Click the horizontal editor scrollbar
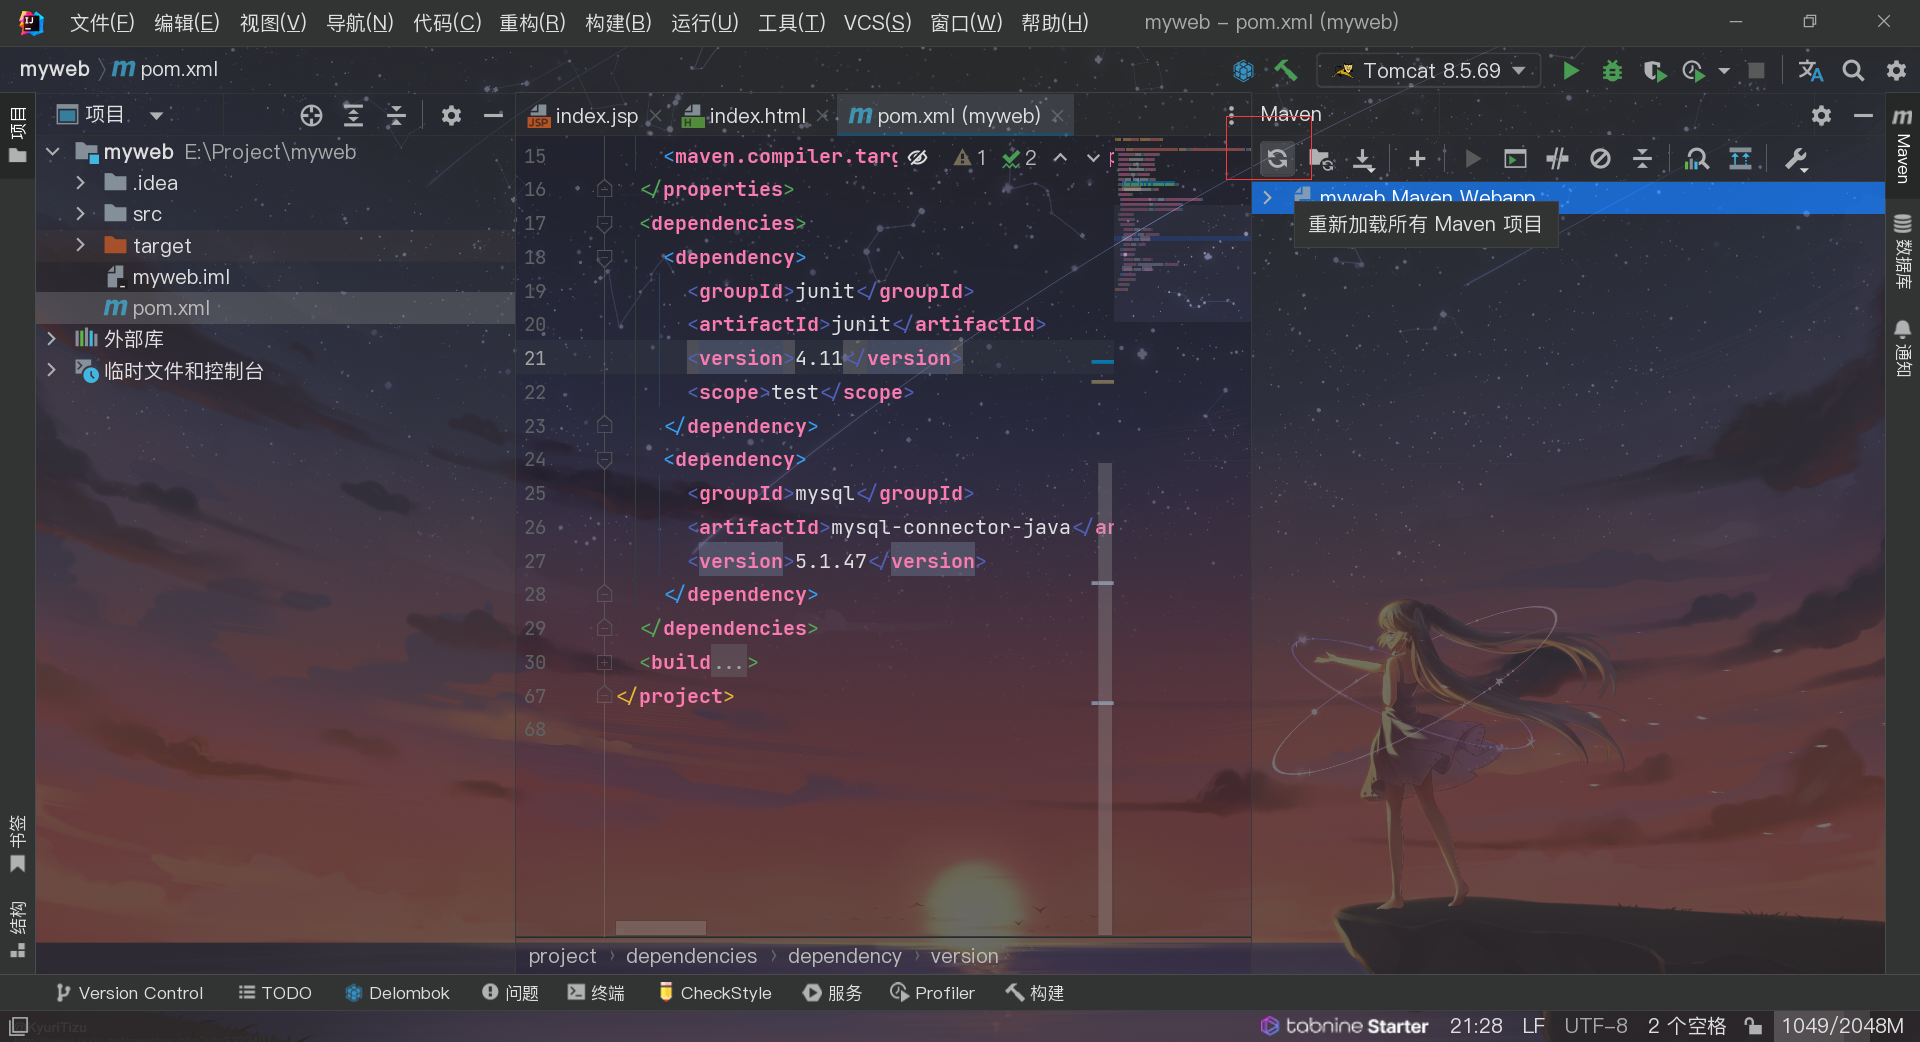Viewport: 1920px width, 1042px height. click(x=660, y=927)
